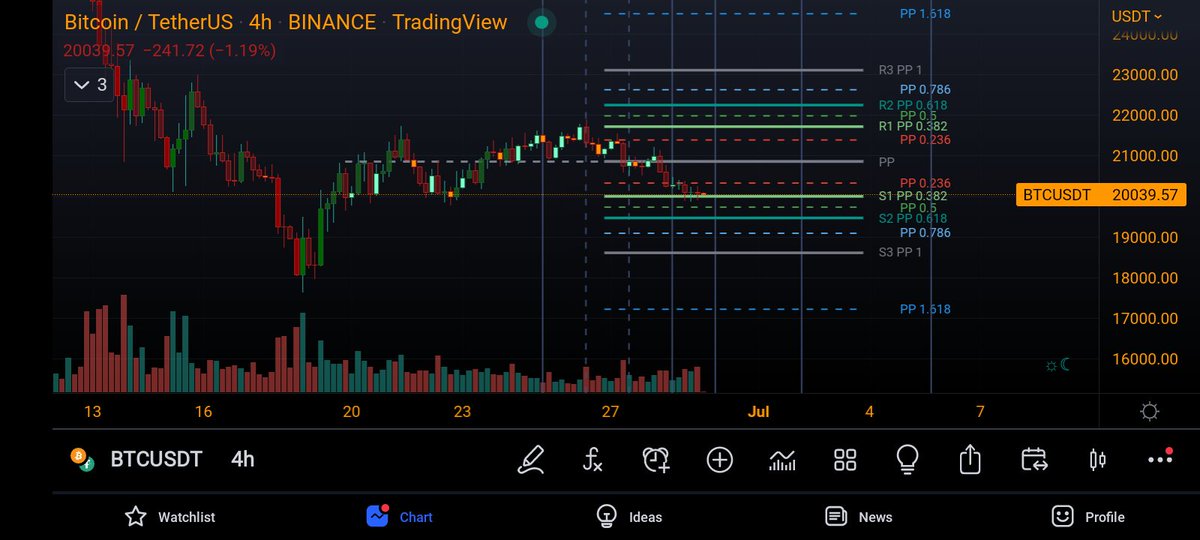Select the R2 PP 0.618 pivot label

[x=912, y=105]
